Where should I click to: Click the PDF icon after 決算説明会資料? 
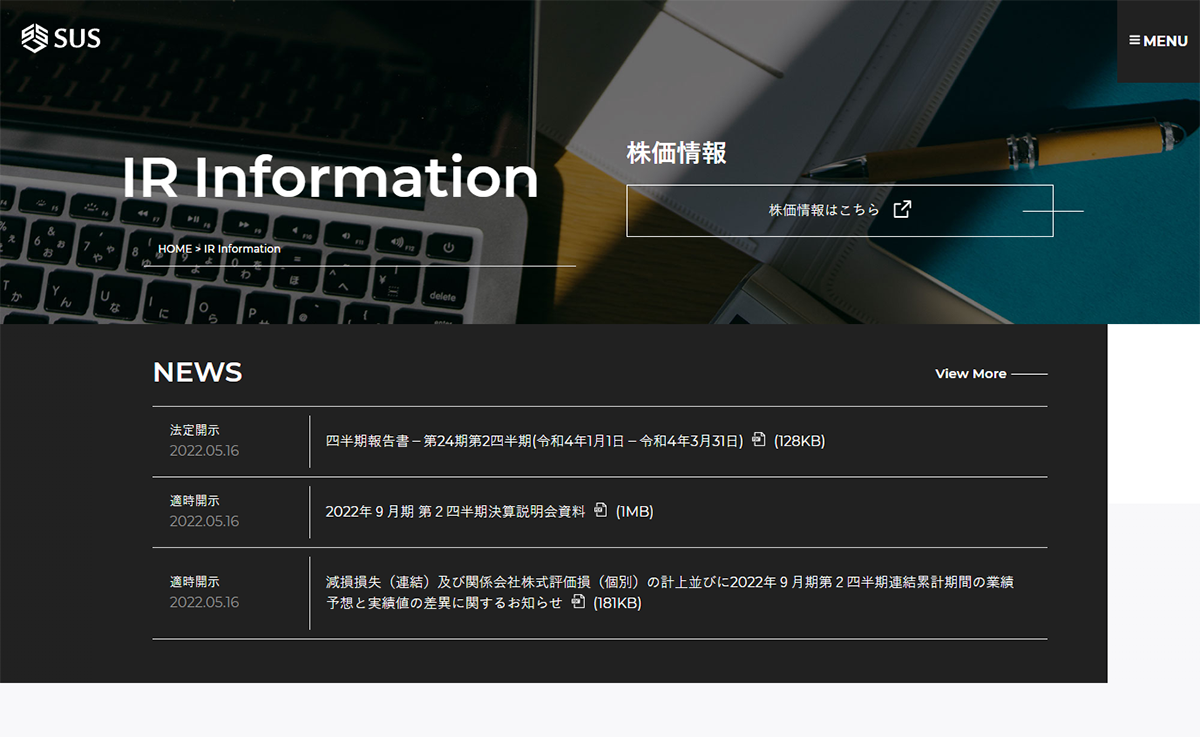coord(601,511)
